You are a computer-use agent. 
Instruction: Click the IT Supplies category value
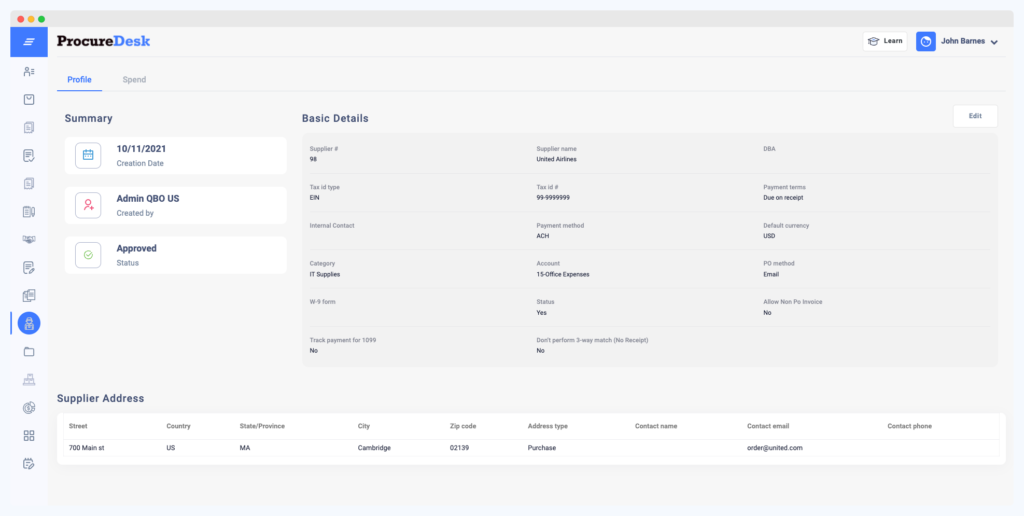(x=325, y=274)
